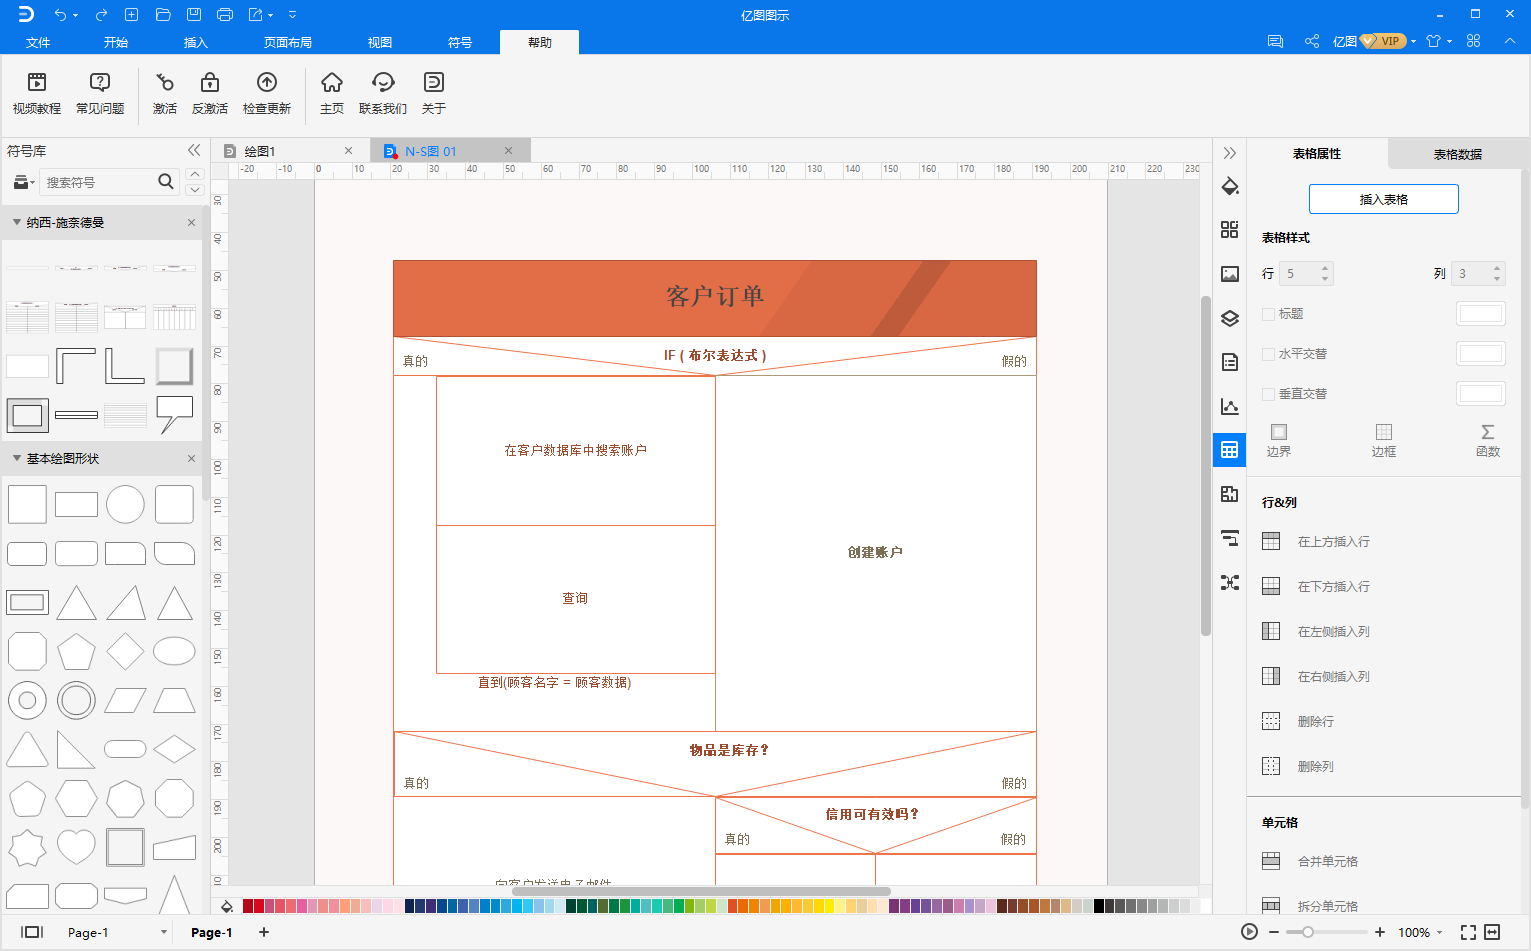Image resolution: width=1531 pixels, height=951 pixels.
Task: Open the Page-1 page selector dropdown
Action: coord(164,932)
